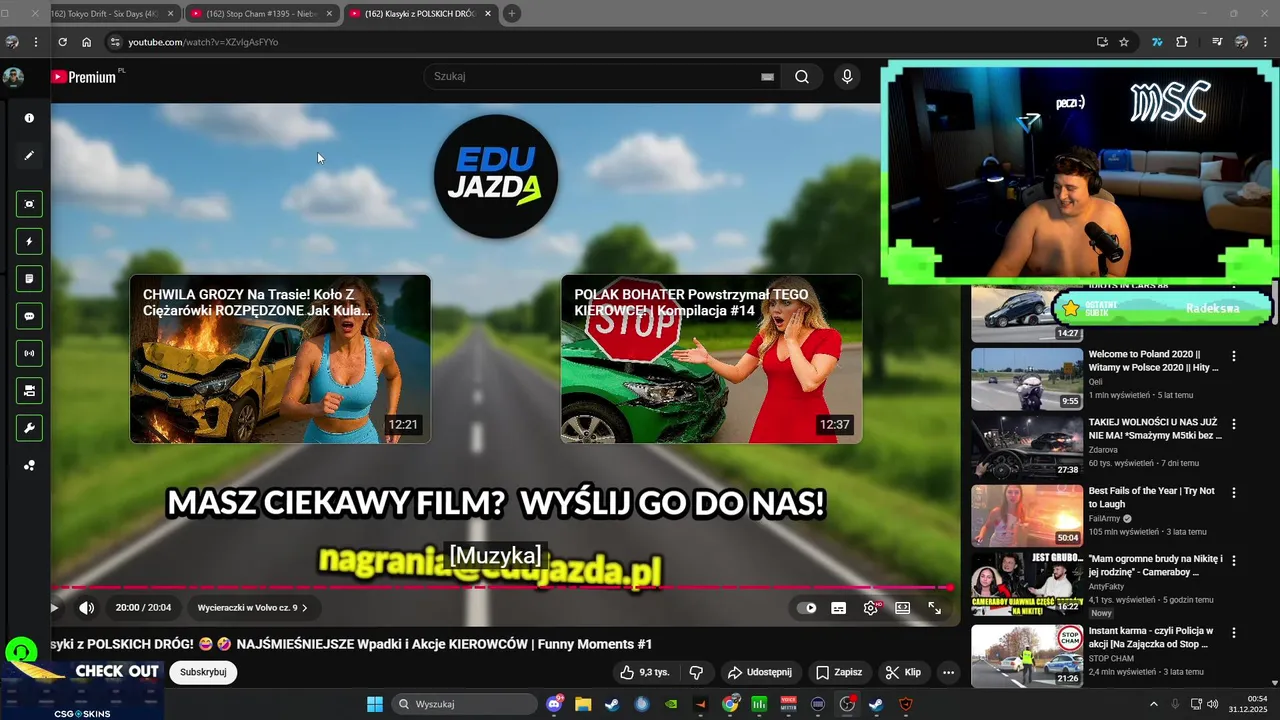Select the Klasyki z POLSKICH DRÓG tab
The width and height of the screenshot is (1280, 720).
click(x=420, y=14)
